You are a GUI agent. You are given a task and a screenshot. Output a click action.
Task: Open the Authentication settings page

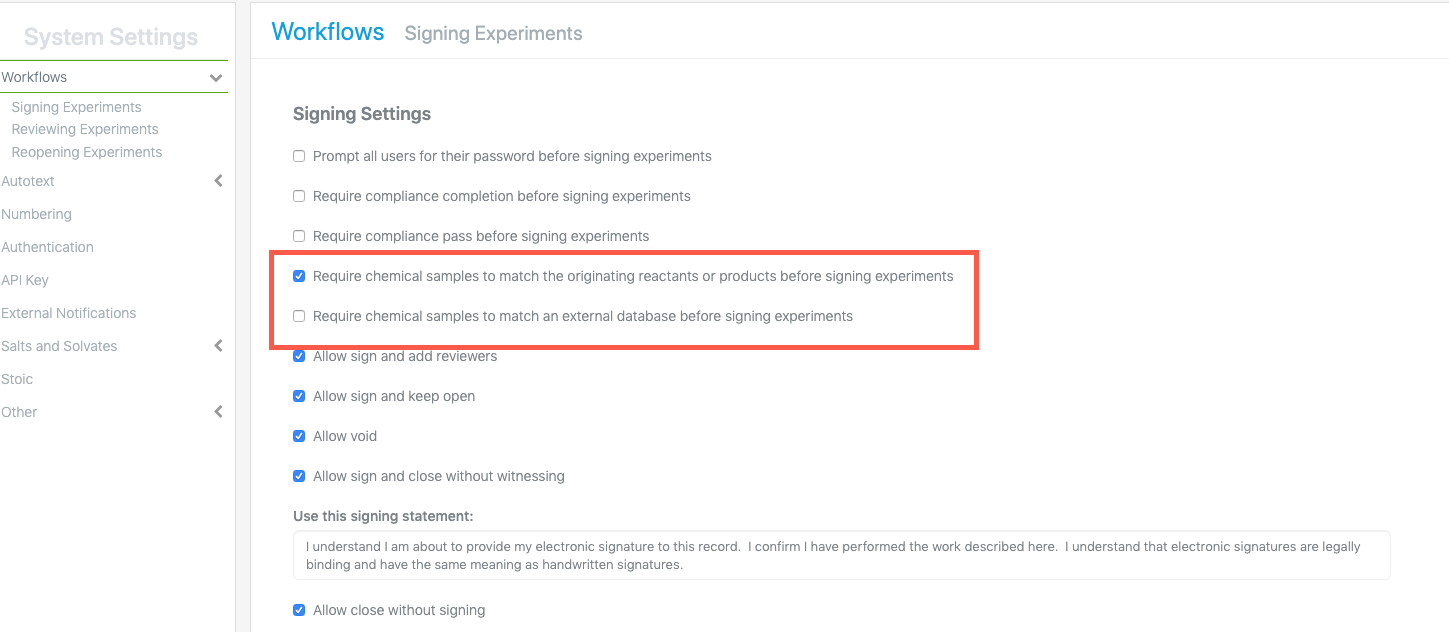tap(47, 247)
